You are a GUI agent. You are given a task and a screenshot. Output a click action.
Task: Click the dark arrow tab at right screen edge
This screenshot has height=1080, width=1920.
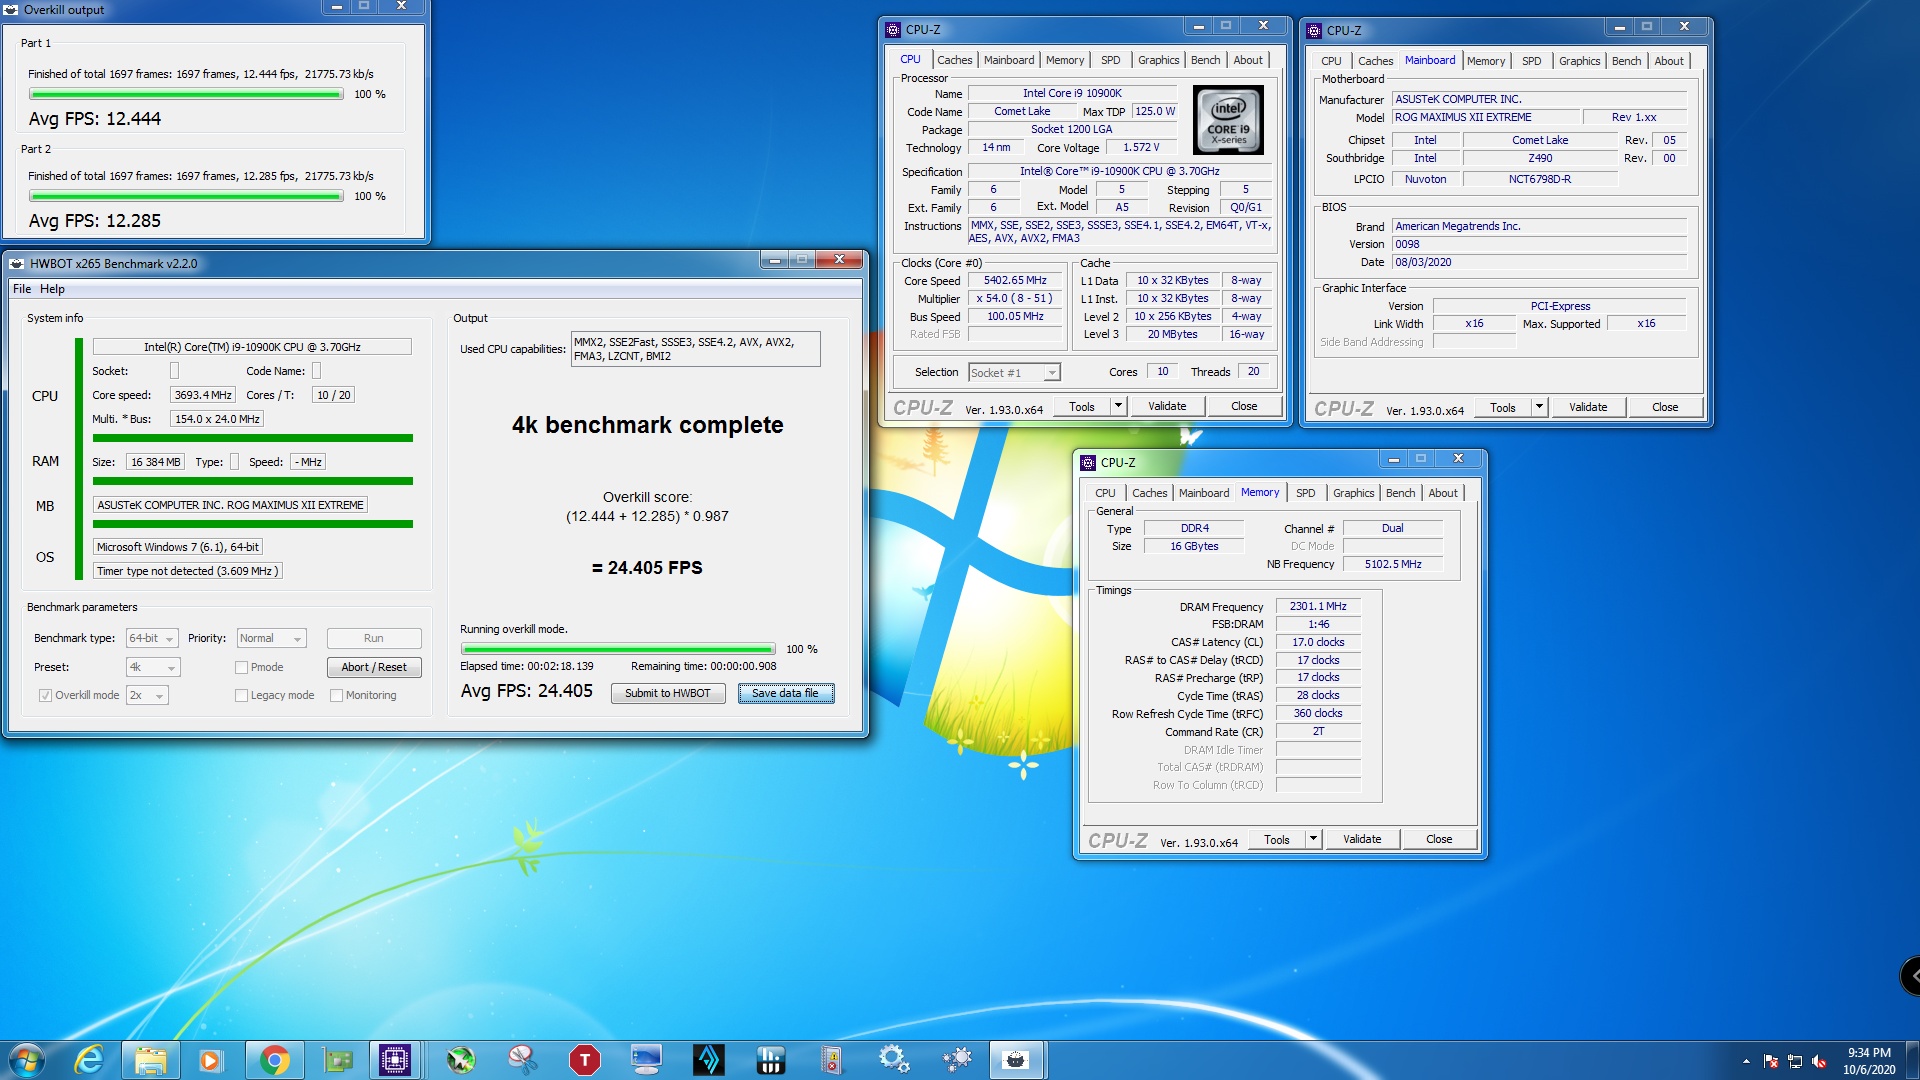tap(1910, 976)
